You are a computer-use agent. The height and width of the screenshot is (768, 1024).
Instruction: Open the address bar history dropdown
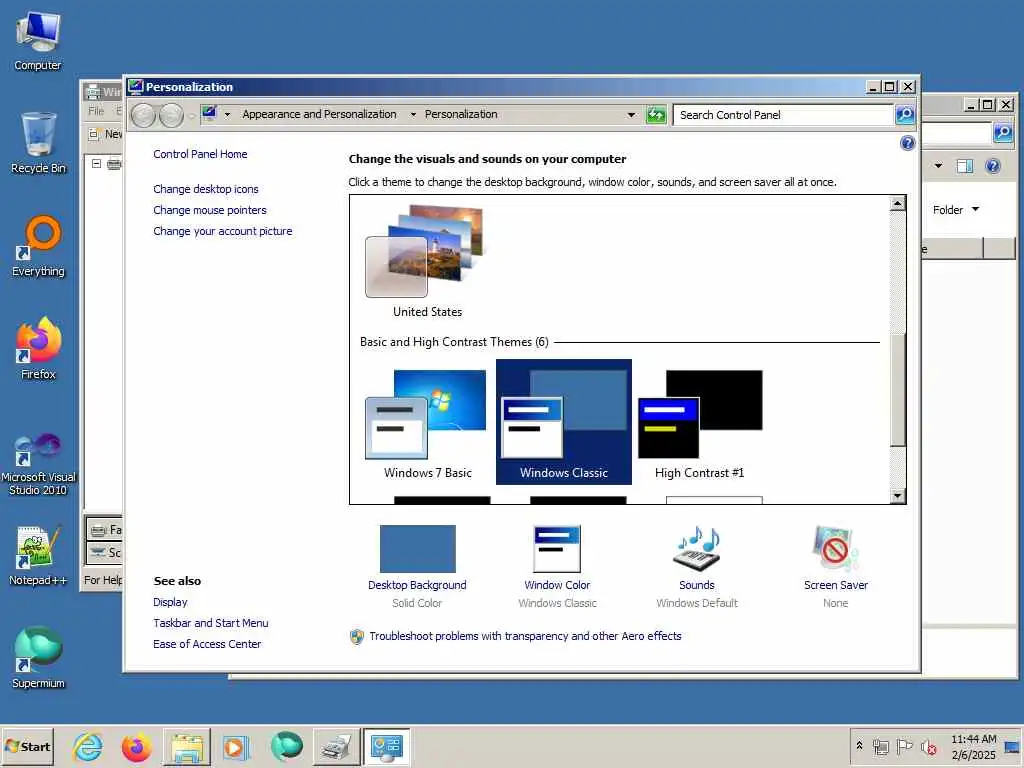(631, 115)
